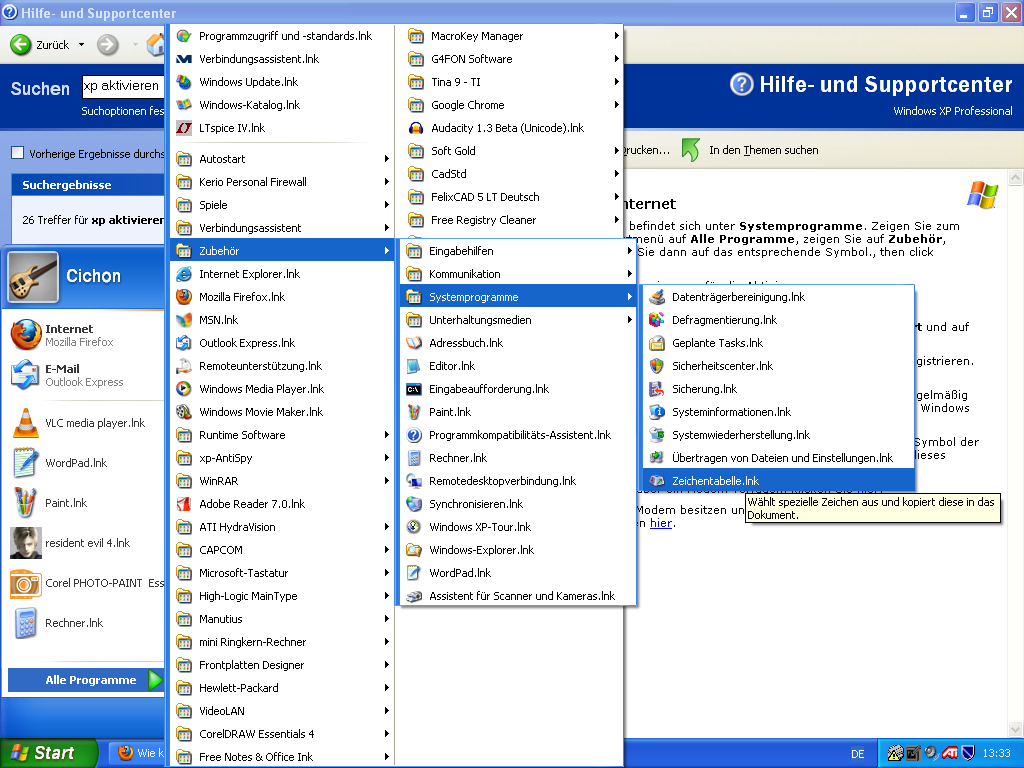Open Systeminformationen icon

656,412
